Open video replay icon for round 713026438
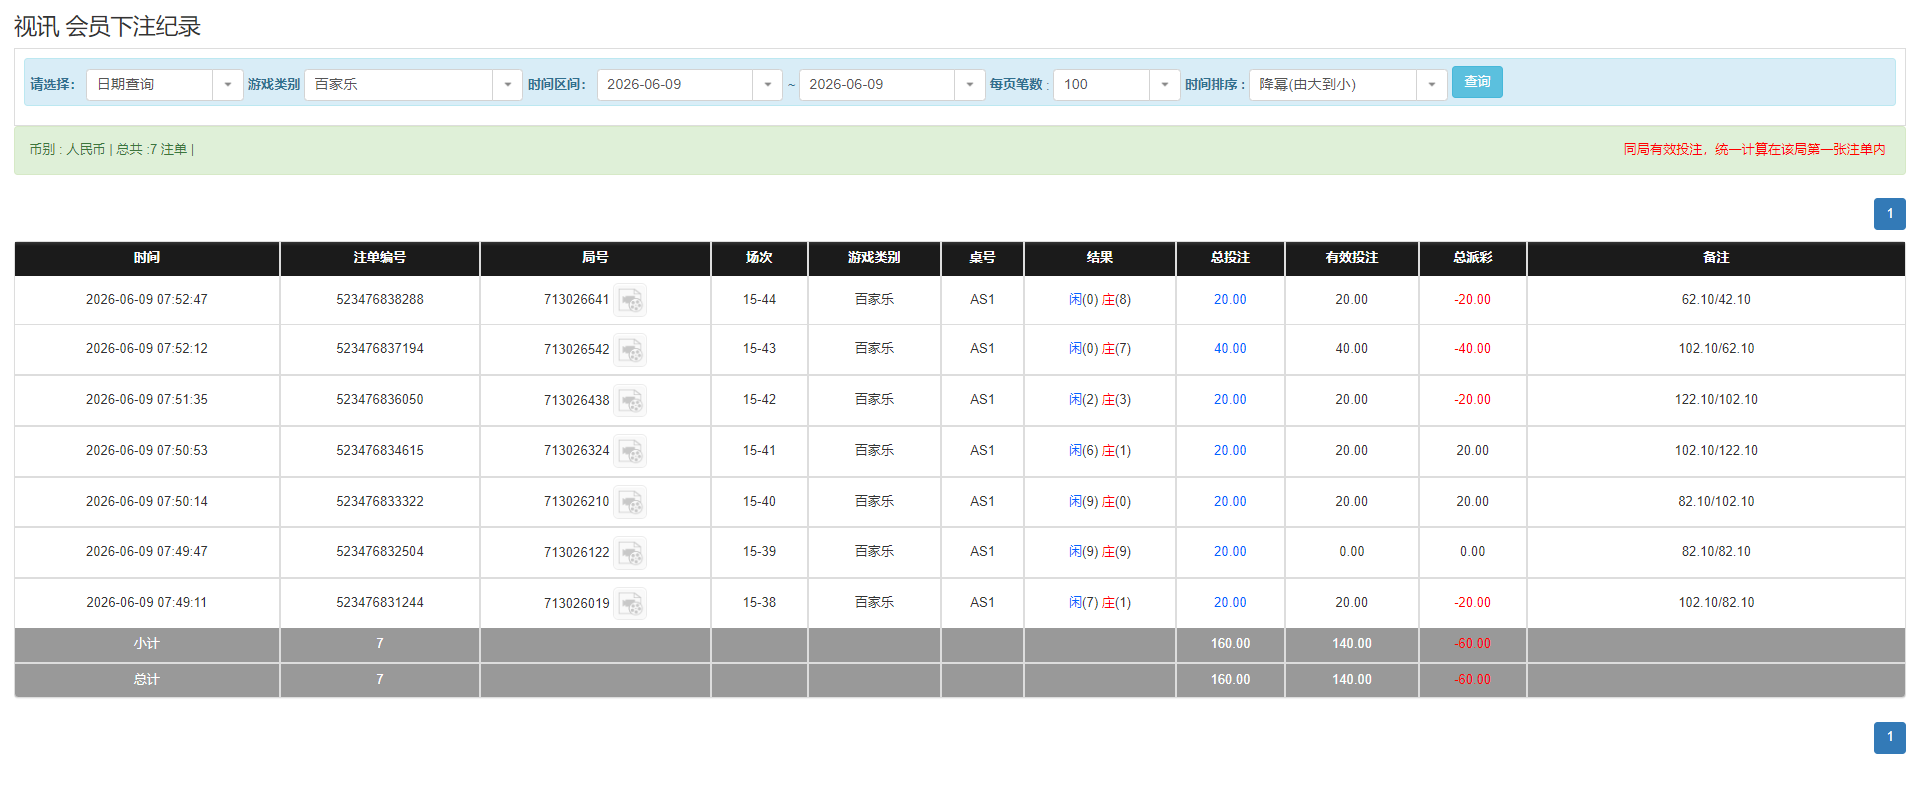This screenshot has width=1913, height=805. tap(630, 401)
